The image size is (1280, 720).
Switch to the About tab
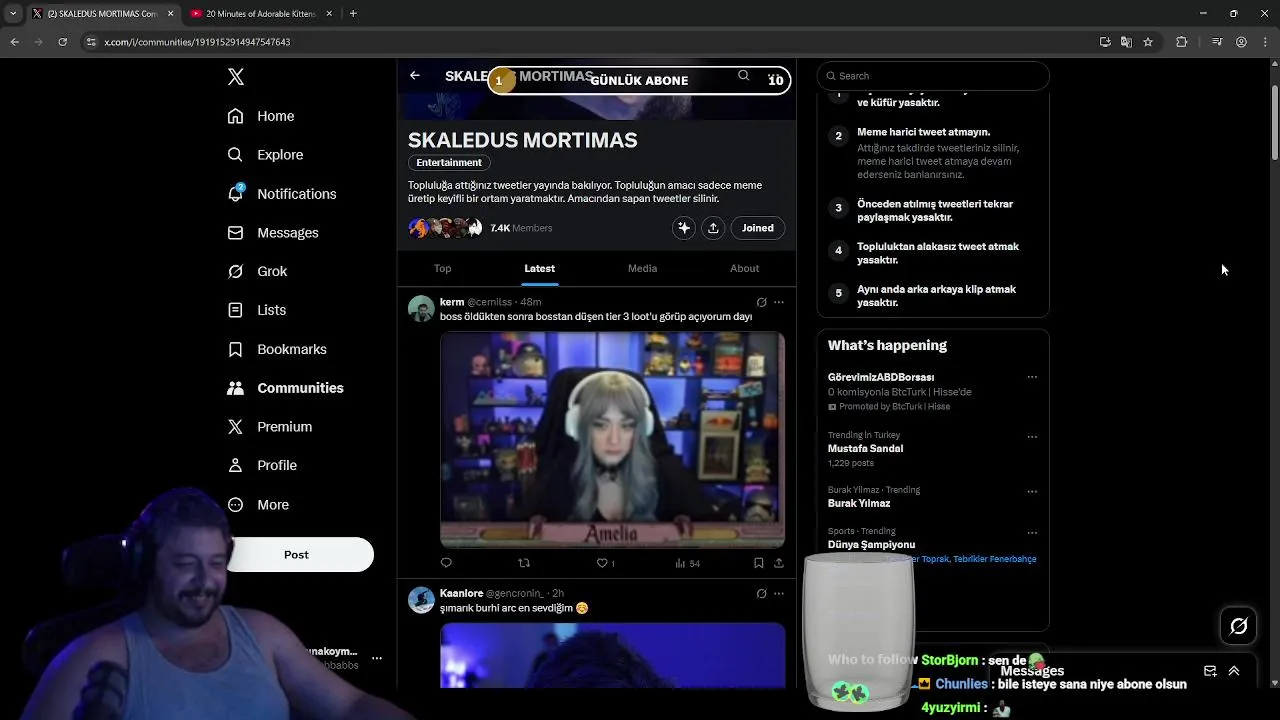click(x=744, y=268)
